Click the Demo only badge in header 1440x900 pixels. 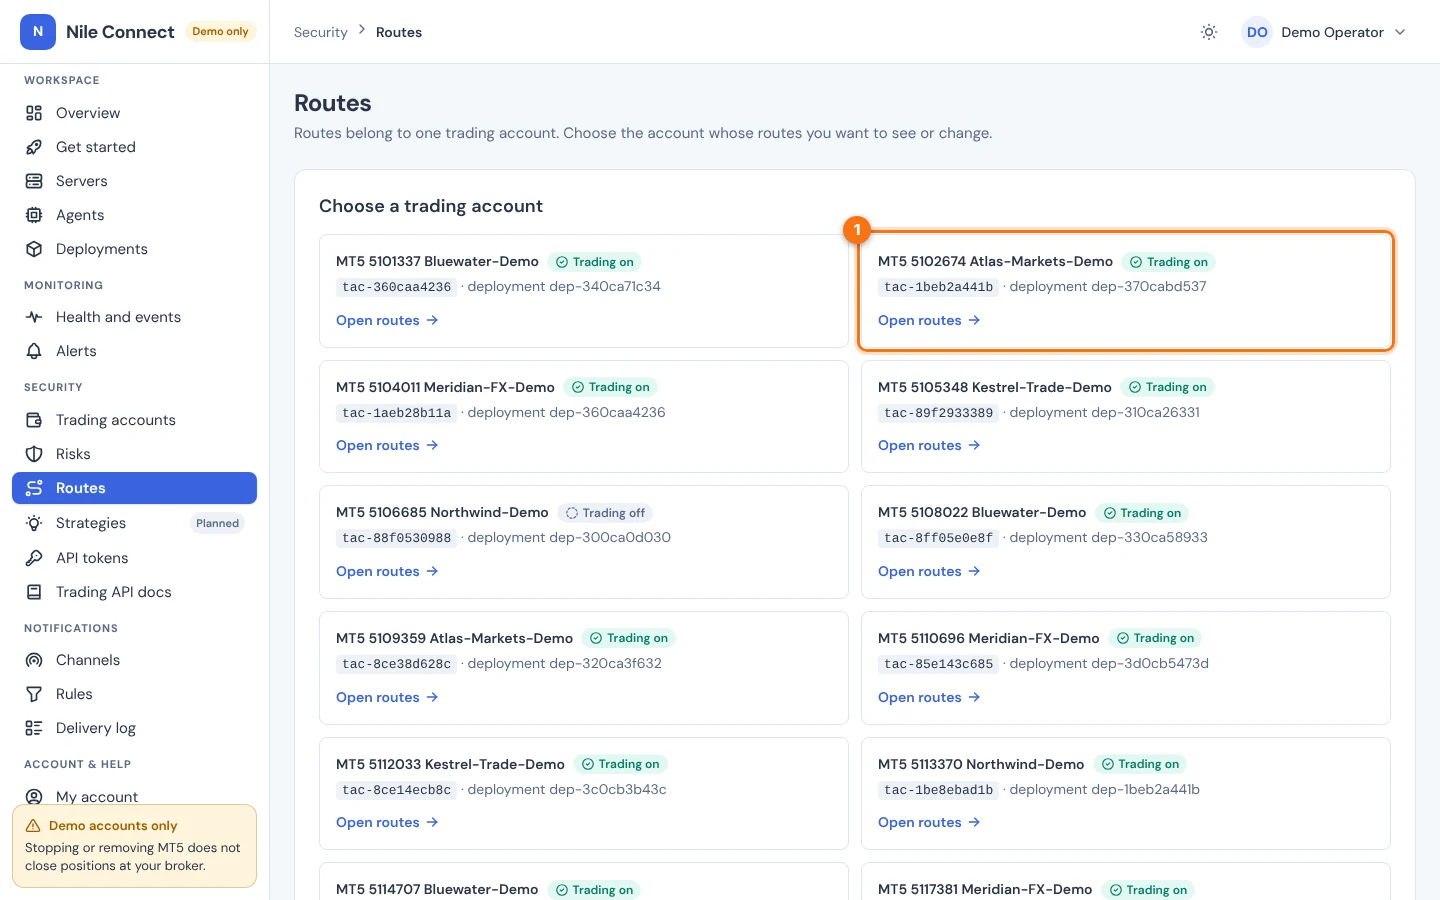coord(220,32)
